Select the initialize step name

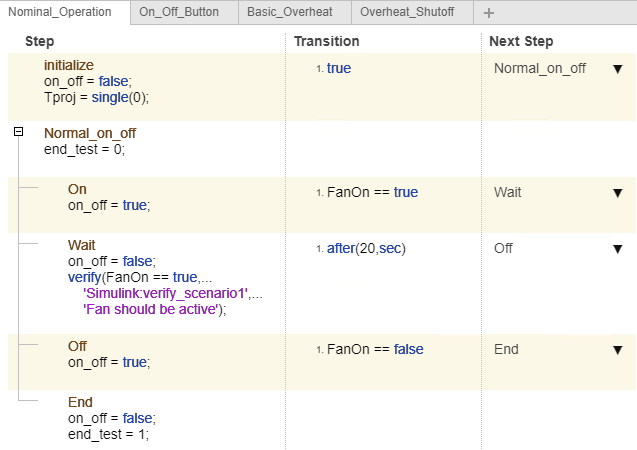click(x=70, y=64)
